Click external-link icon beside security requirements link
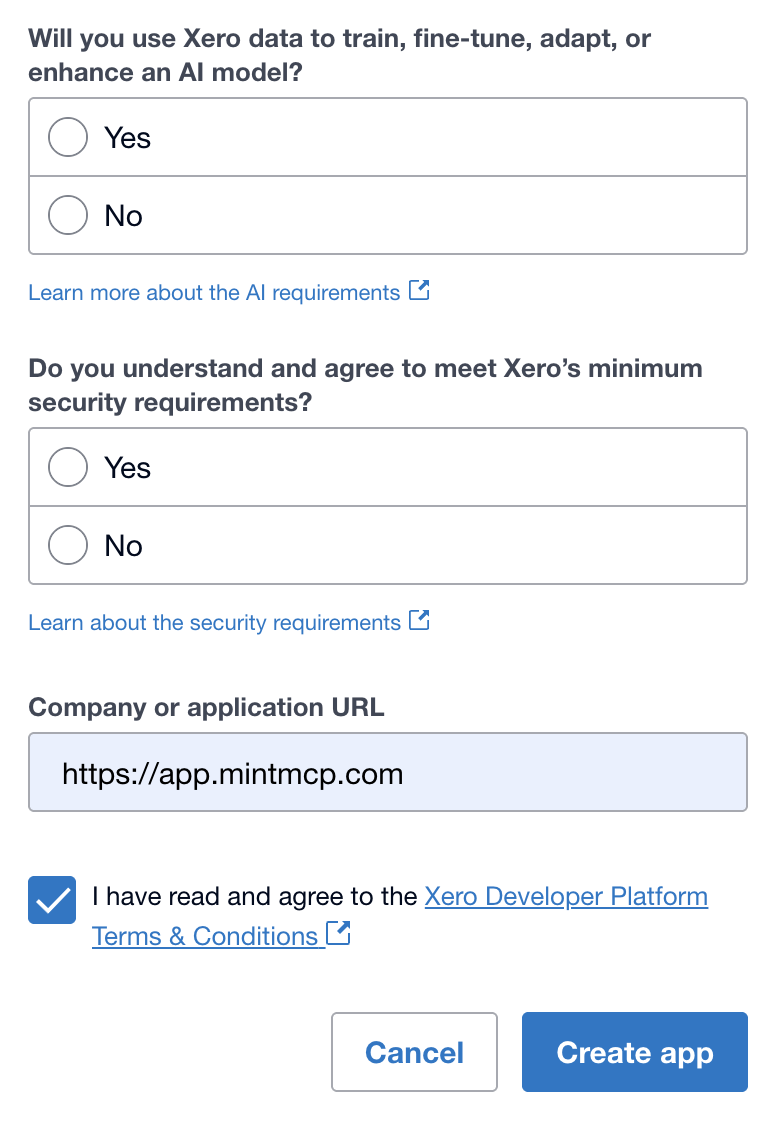Image resolution: width=776 pixels, height=1124 pixels. (x=419, y=620)
